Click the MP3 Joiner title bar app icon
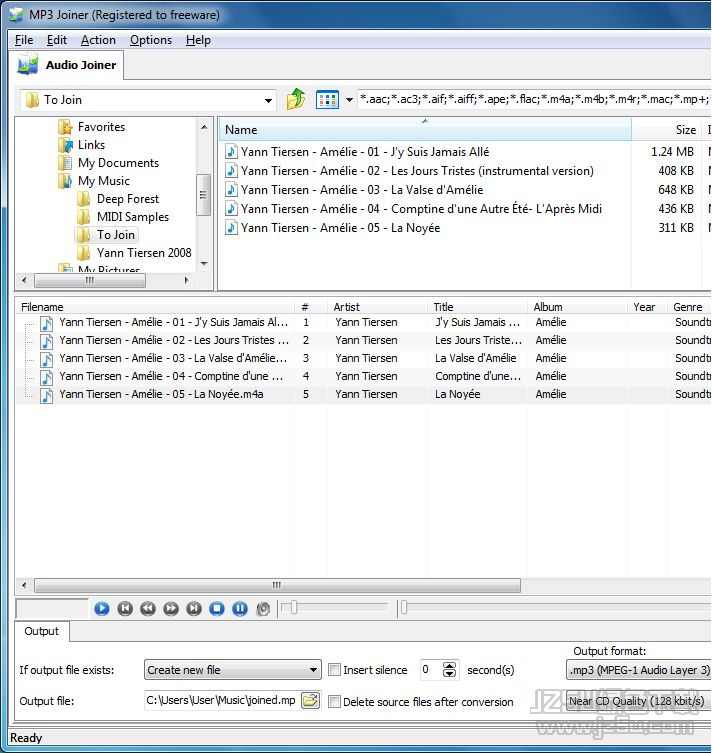 [16, 14]
